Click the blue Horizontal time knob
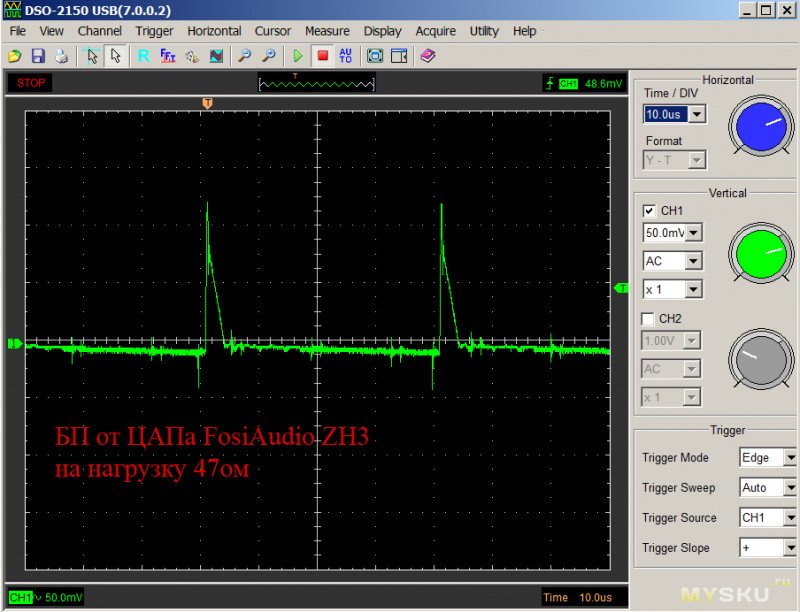The image size is (800, 612). pos(760,124)
